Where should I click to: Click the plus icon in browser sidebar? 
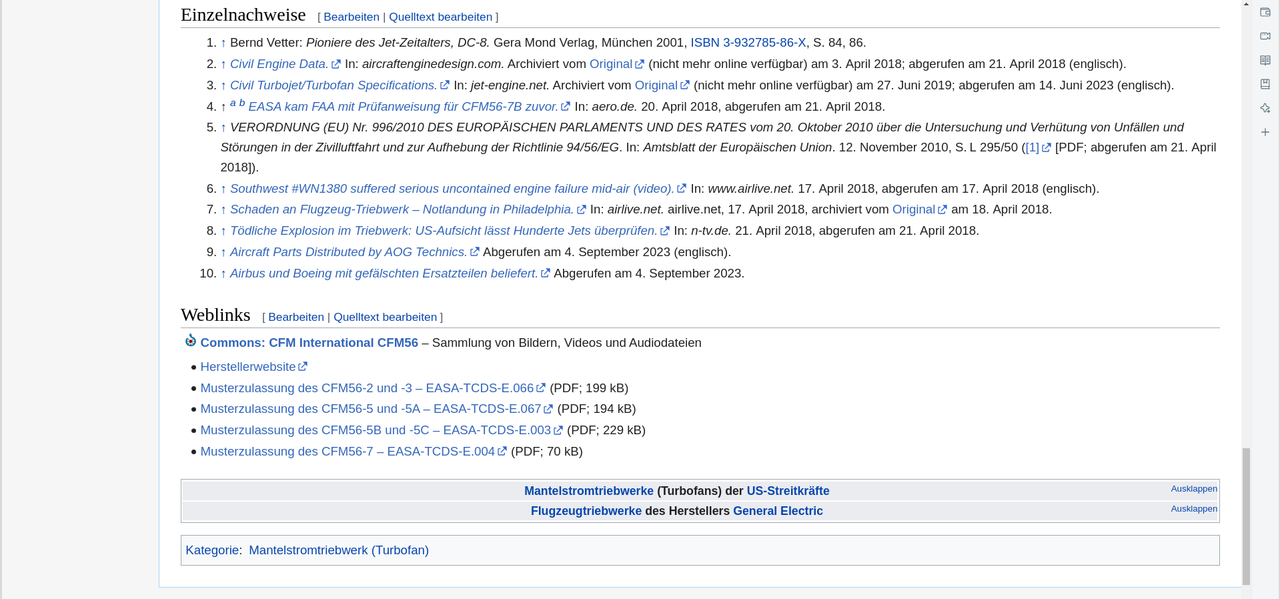(1265, 132)
